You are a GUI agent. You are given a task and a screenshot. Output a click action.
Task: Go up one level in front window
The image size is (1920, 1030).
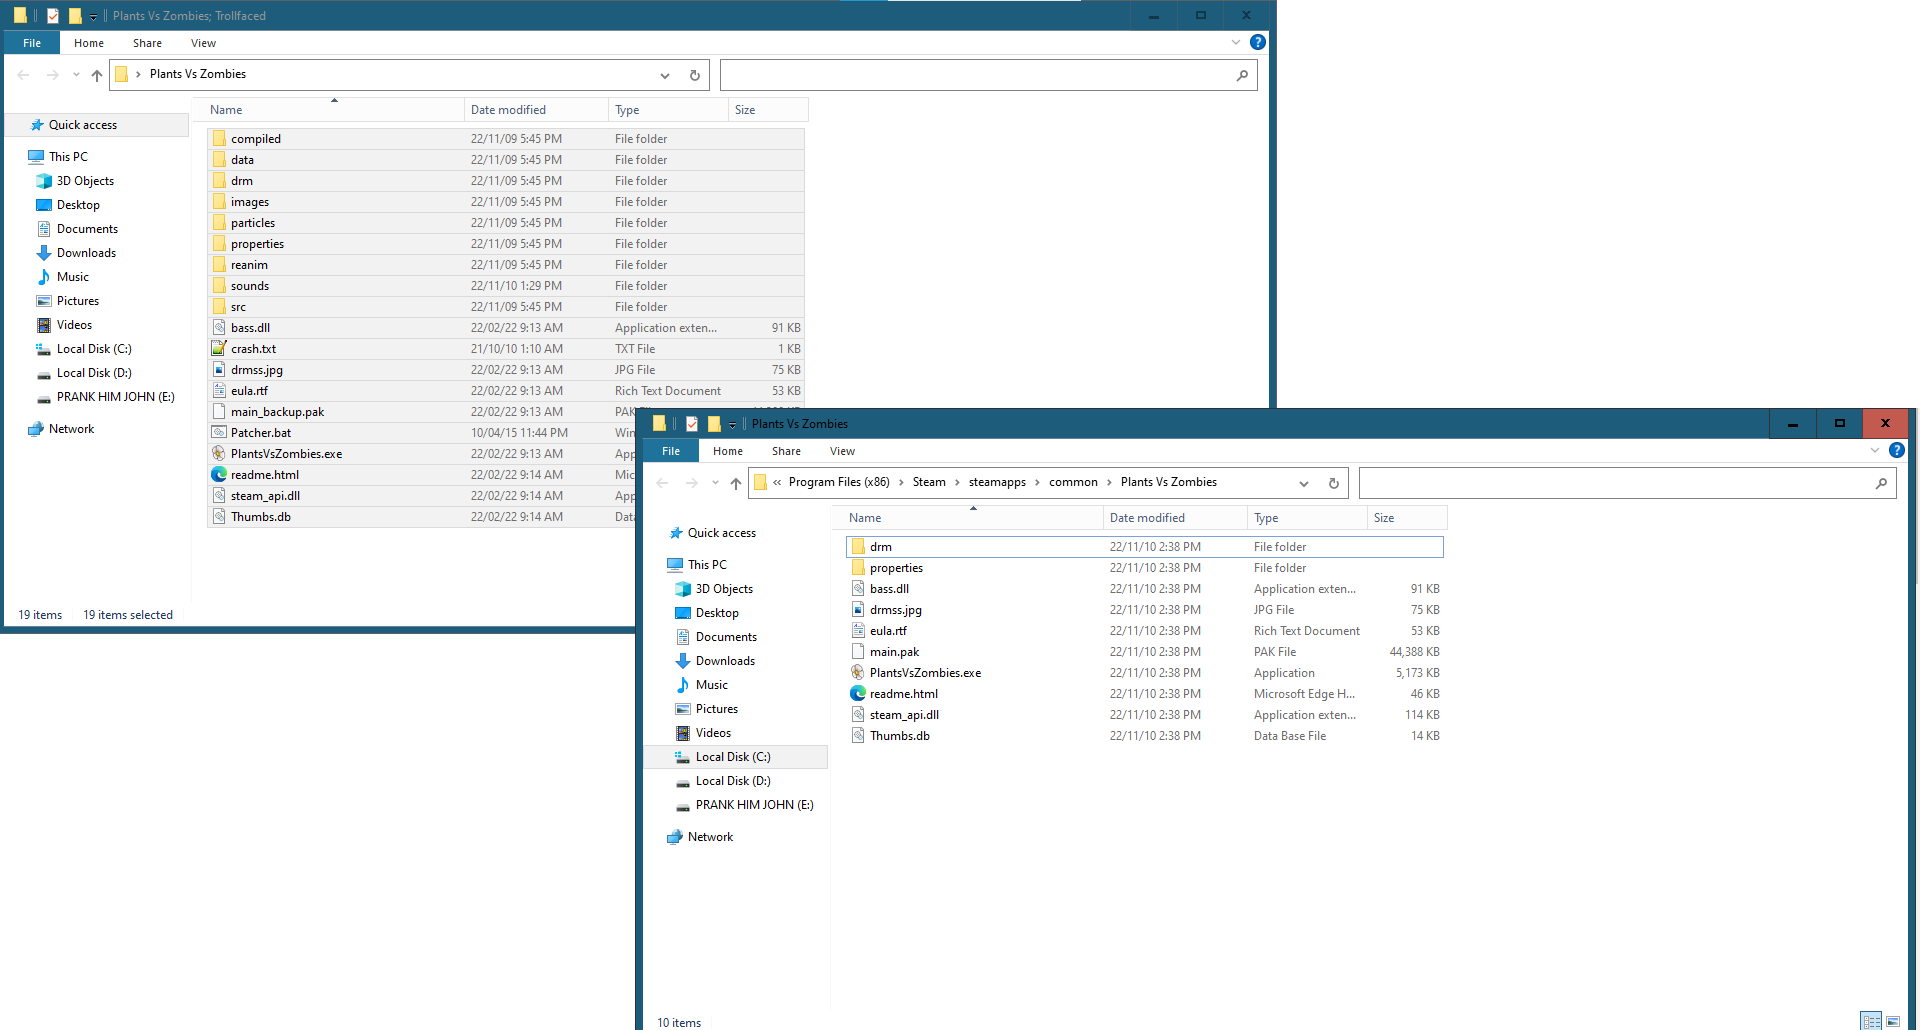736,483
